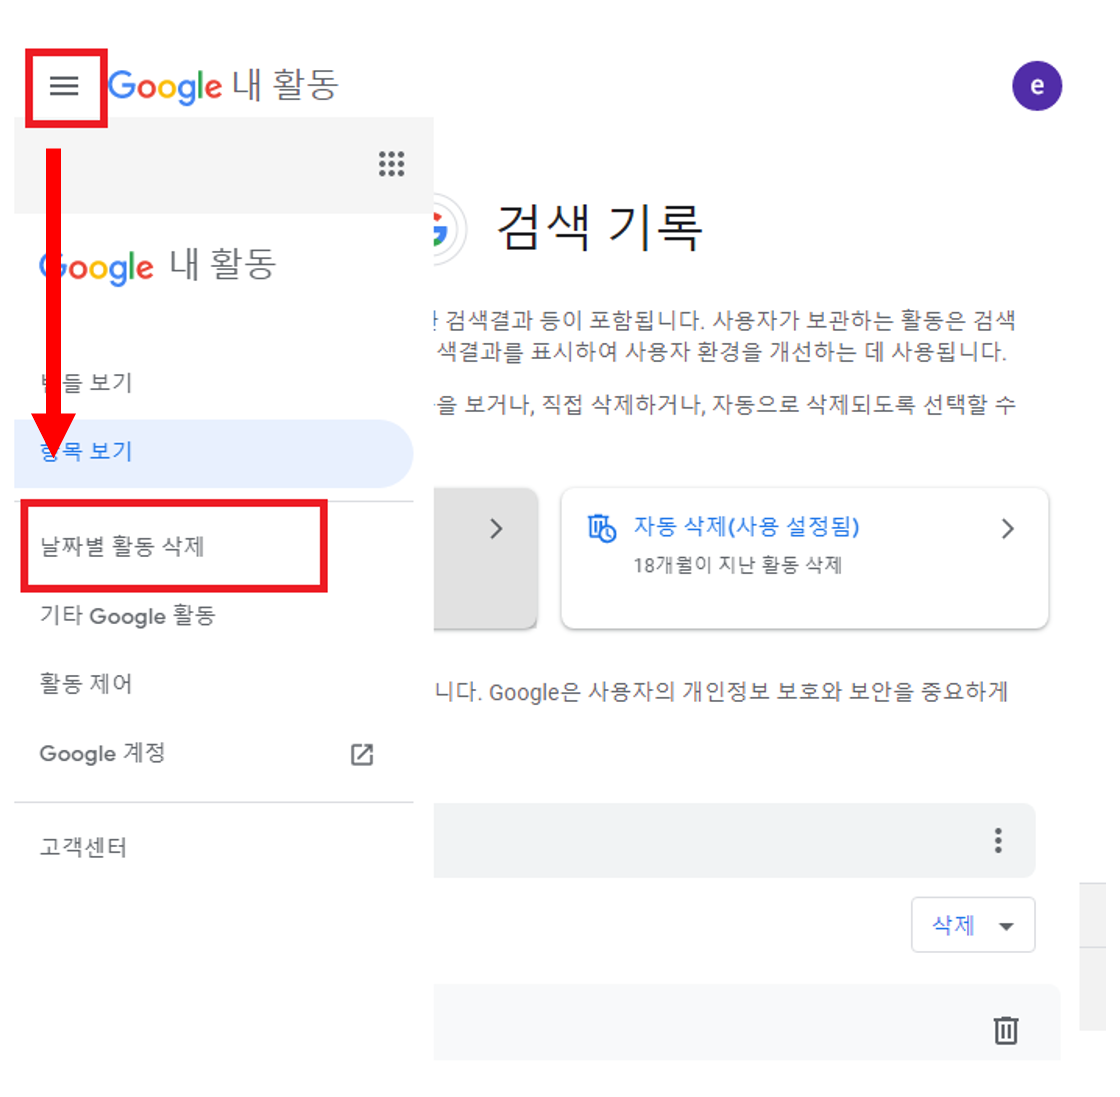Open the Google apps grid icon
Screen dimensions: 1120x1097
pos(391,164)
